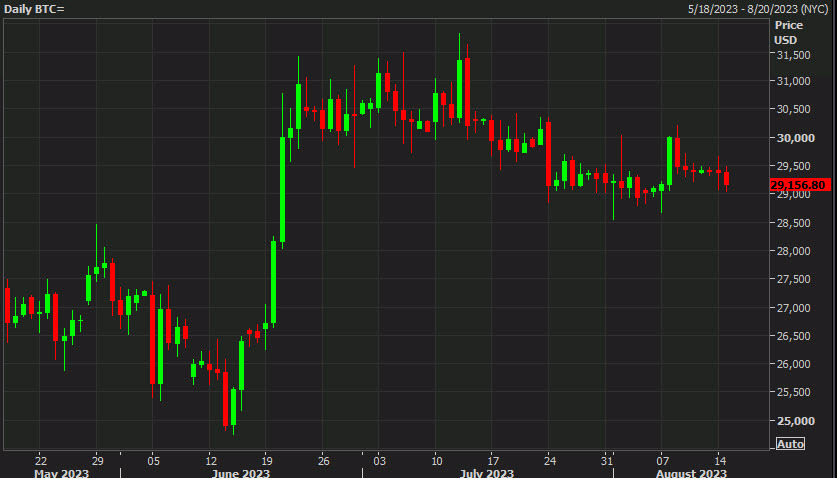Click the 26,500 price axis label

pyautogui.click(x=793, y=336)
